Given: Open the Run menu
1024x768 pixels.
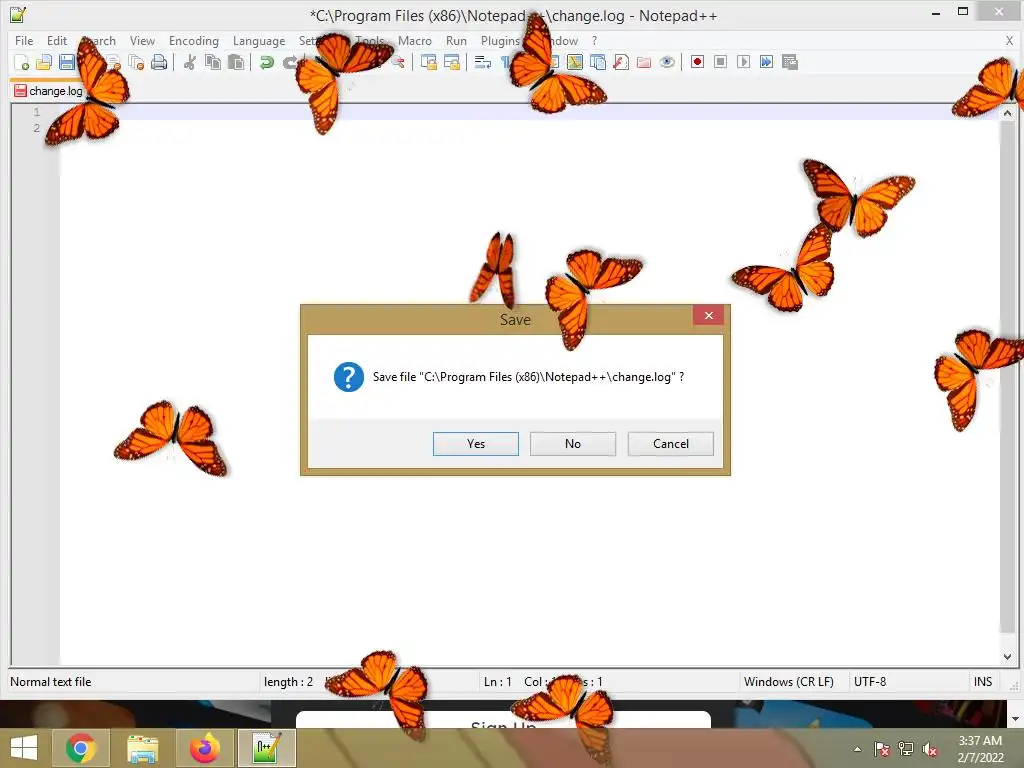Looking at the screenshot, I should [x=456, y=40].
